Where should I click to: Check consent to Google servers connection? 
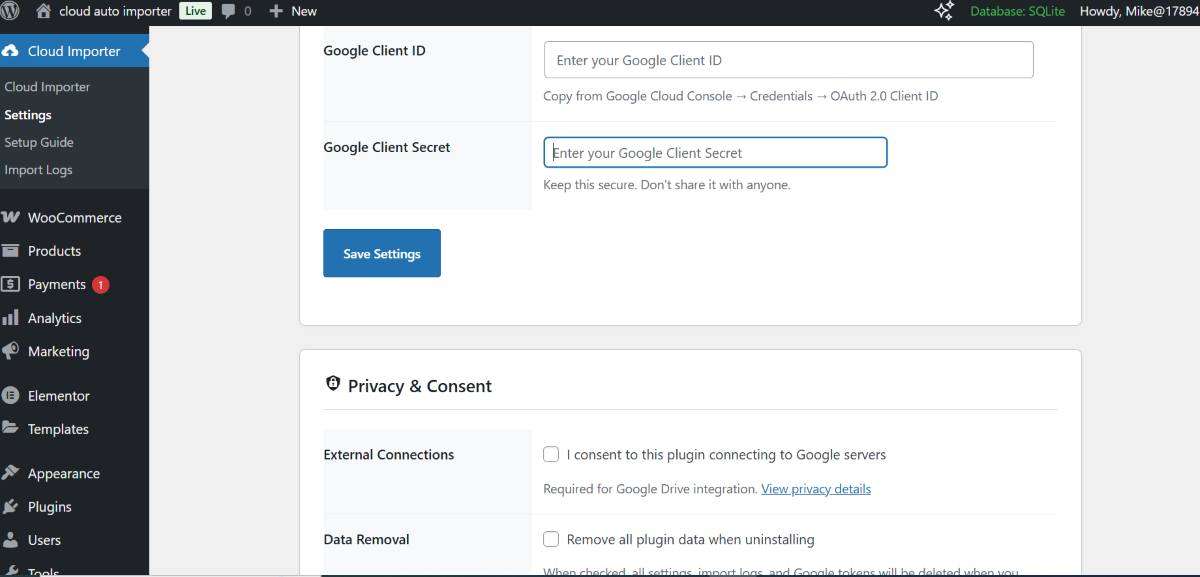tap(551, 454)
